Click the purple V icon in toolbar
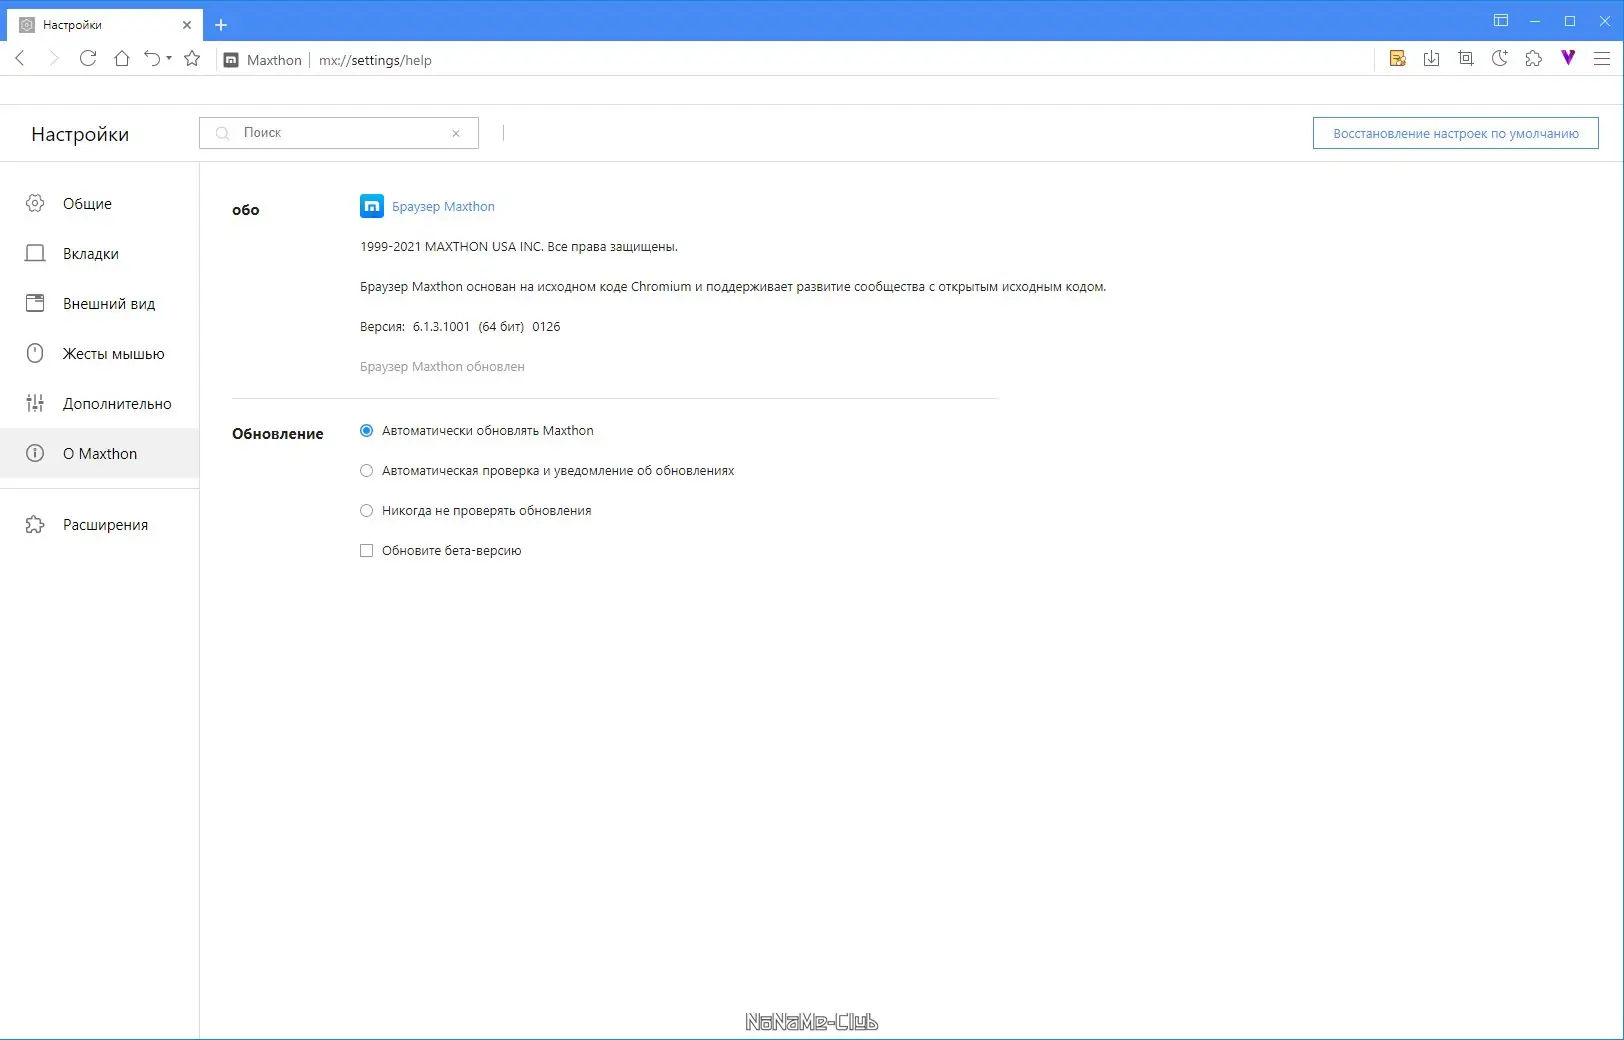 click(1567, 59)
